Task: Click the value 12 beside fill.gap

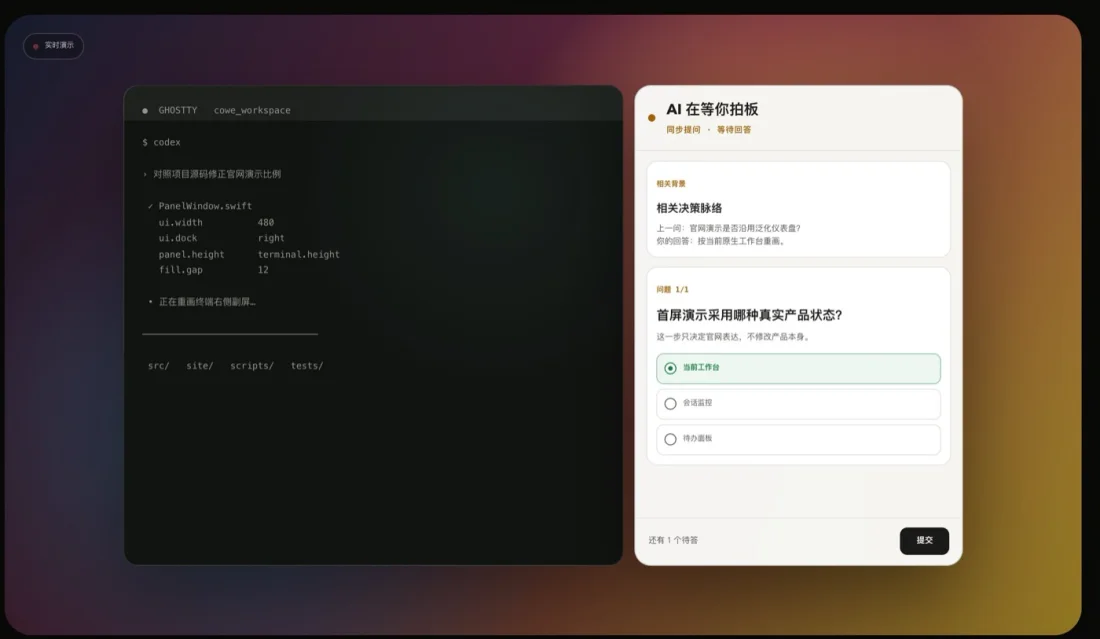Action: (x=263, y=270)
